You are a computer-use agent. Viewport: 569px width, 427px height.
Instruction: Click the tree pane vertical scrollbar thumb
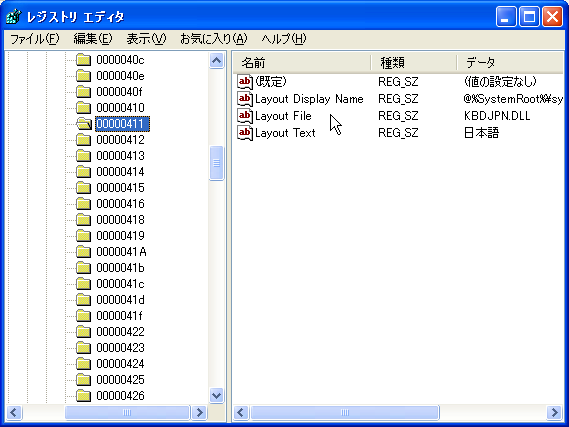217,163
